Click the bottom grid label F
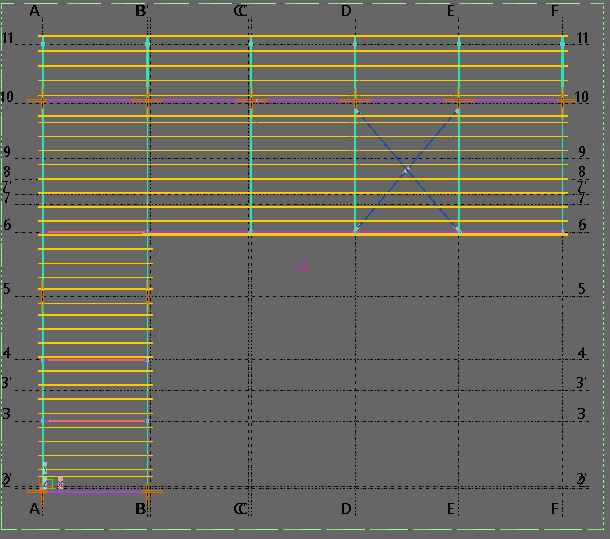This screenshot has height=539, width=610. pyautogui.click(x=555, y=509)
